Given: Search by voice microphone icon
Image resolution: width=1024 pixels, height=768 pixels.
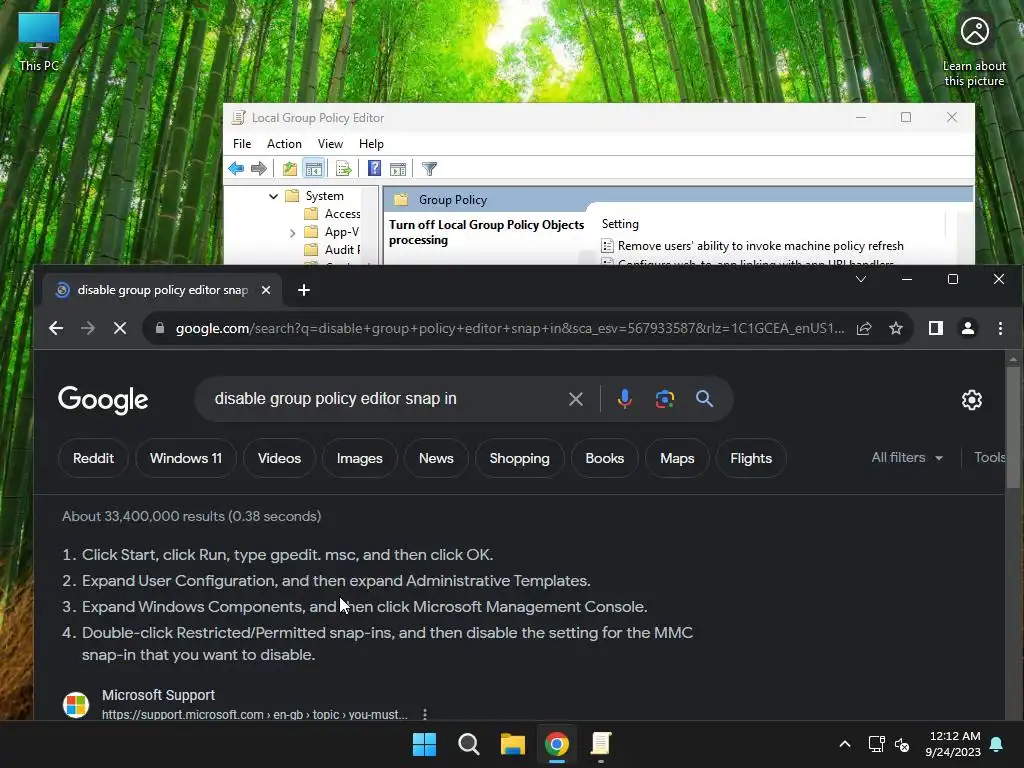Looking at the screenshot, I should tap(624, 398).
